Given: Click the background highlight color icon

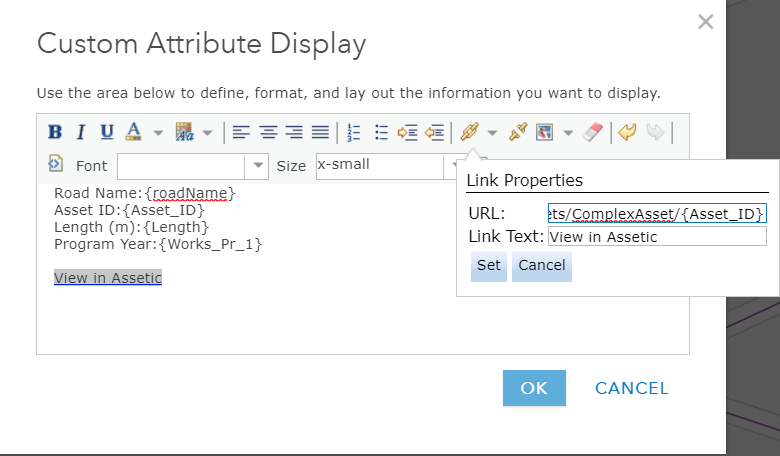Looking at the screenshot, I should pos(185,132).
